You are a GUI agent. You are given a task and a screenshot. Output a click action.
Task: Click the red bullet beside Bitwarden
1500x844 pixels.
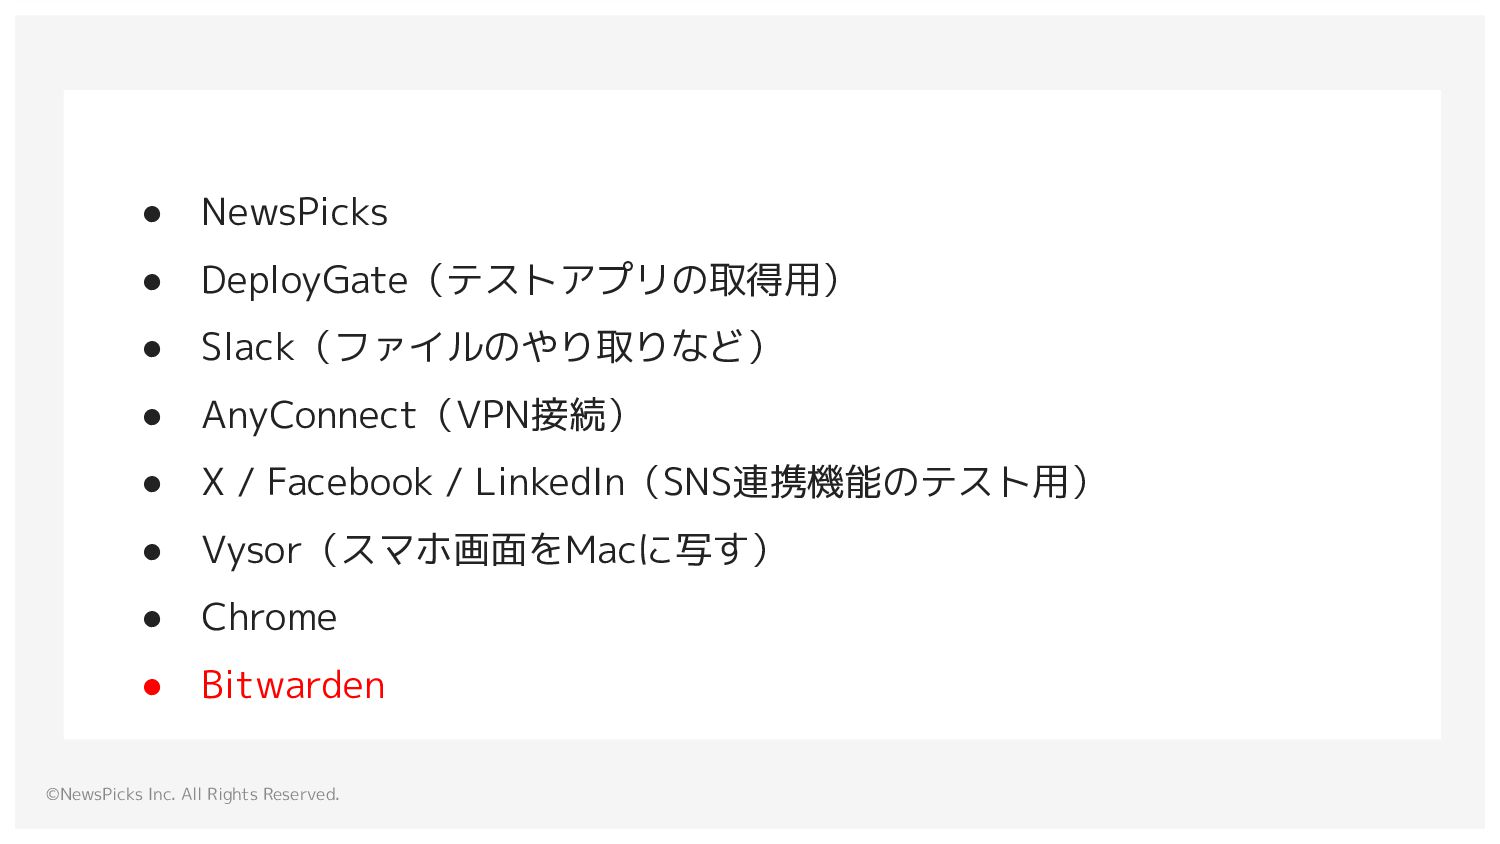(152, 687)
